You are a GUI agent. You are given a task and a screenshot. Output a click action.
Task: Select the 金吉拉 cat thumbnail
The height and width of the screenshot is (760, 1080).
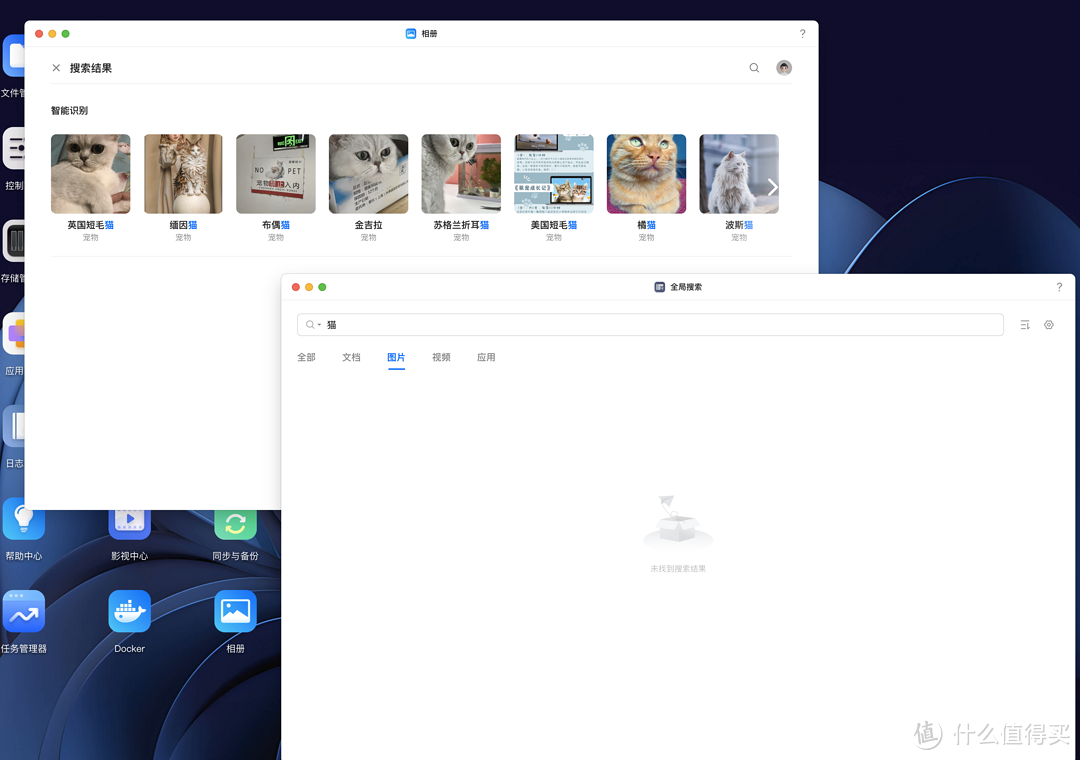click(x=368, y=173)
